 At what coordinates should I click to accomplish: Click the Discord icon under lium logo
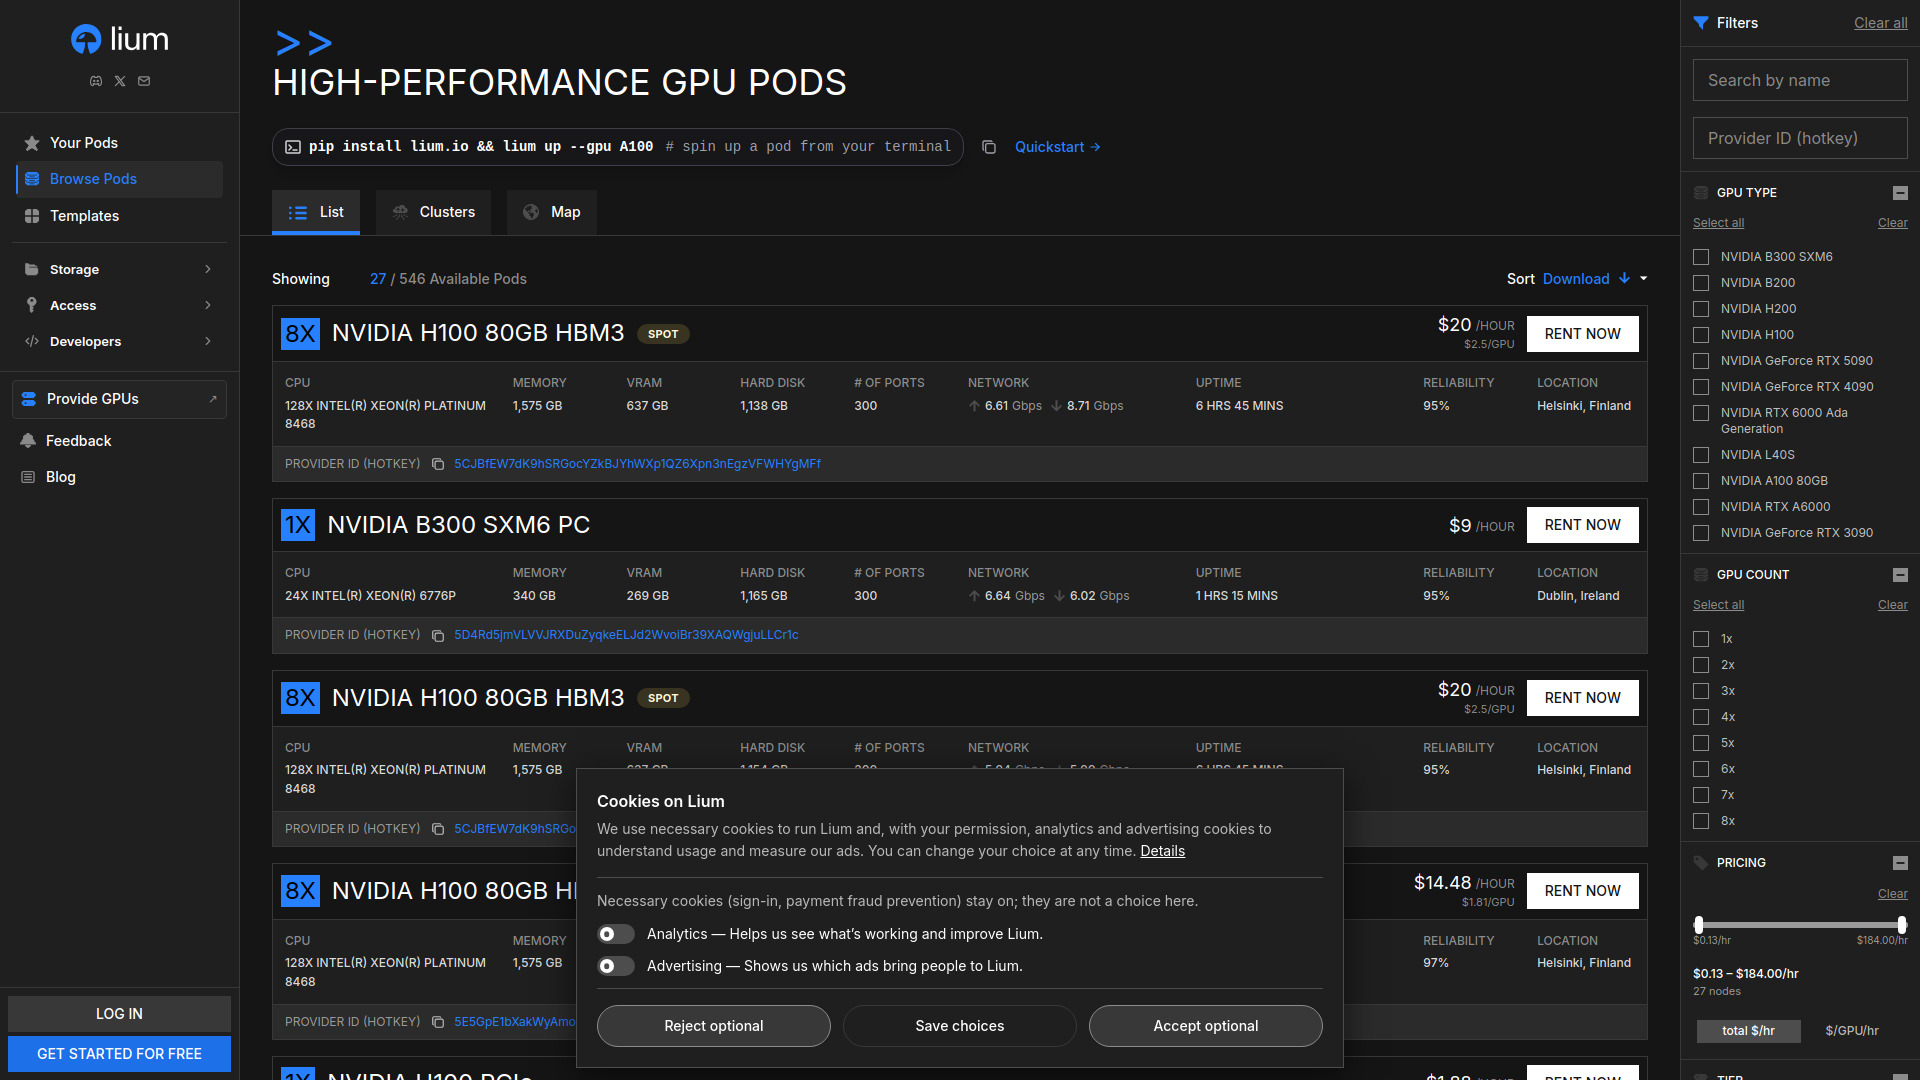tap(96, 81)
